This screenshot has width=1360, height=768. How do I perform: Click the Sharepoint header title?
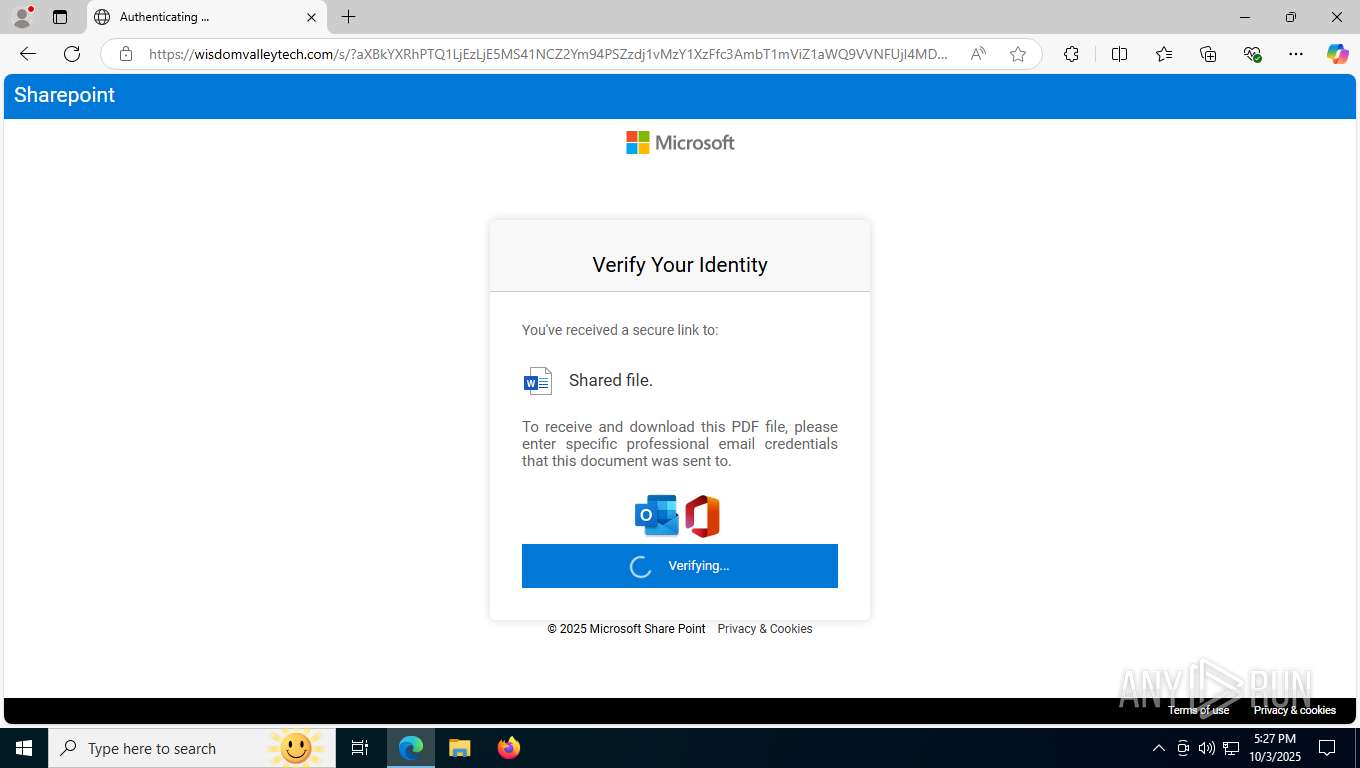pyautogui.click(x=64, y=95)
